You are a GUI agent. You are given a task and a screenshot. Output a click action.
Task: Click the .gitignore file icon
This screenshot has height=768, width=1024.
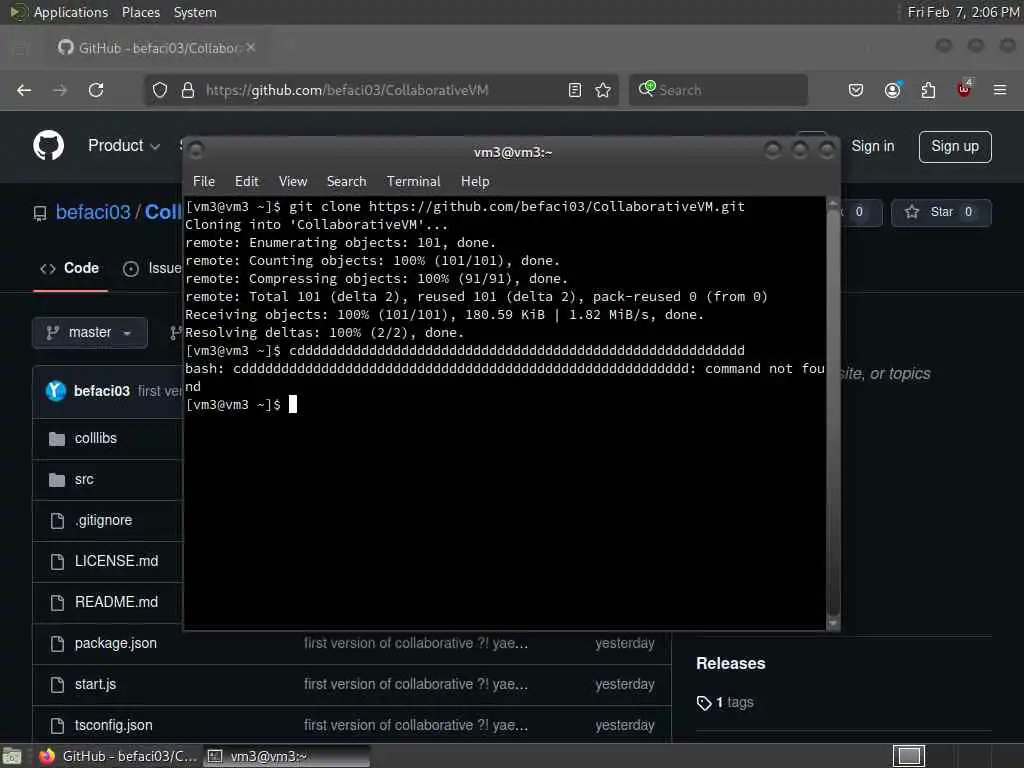(x=57, y=520)
